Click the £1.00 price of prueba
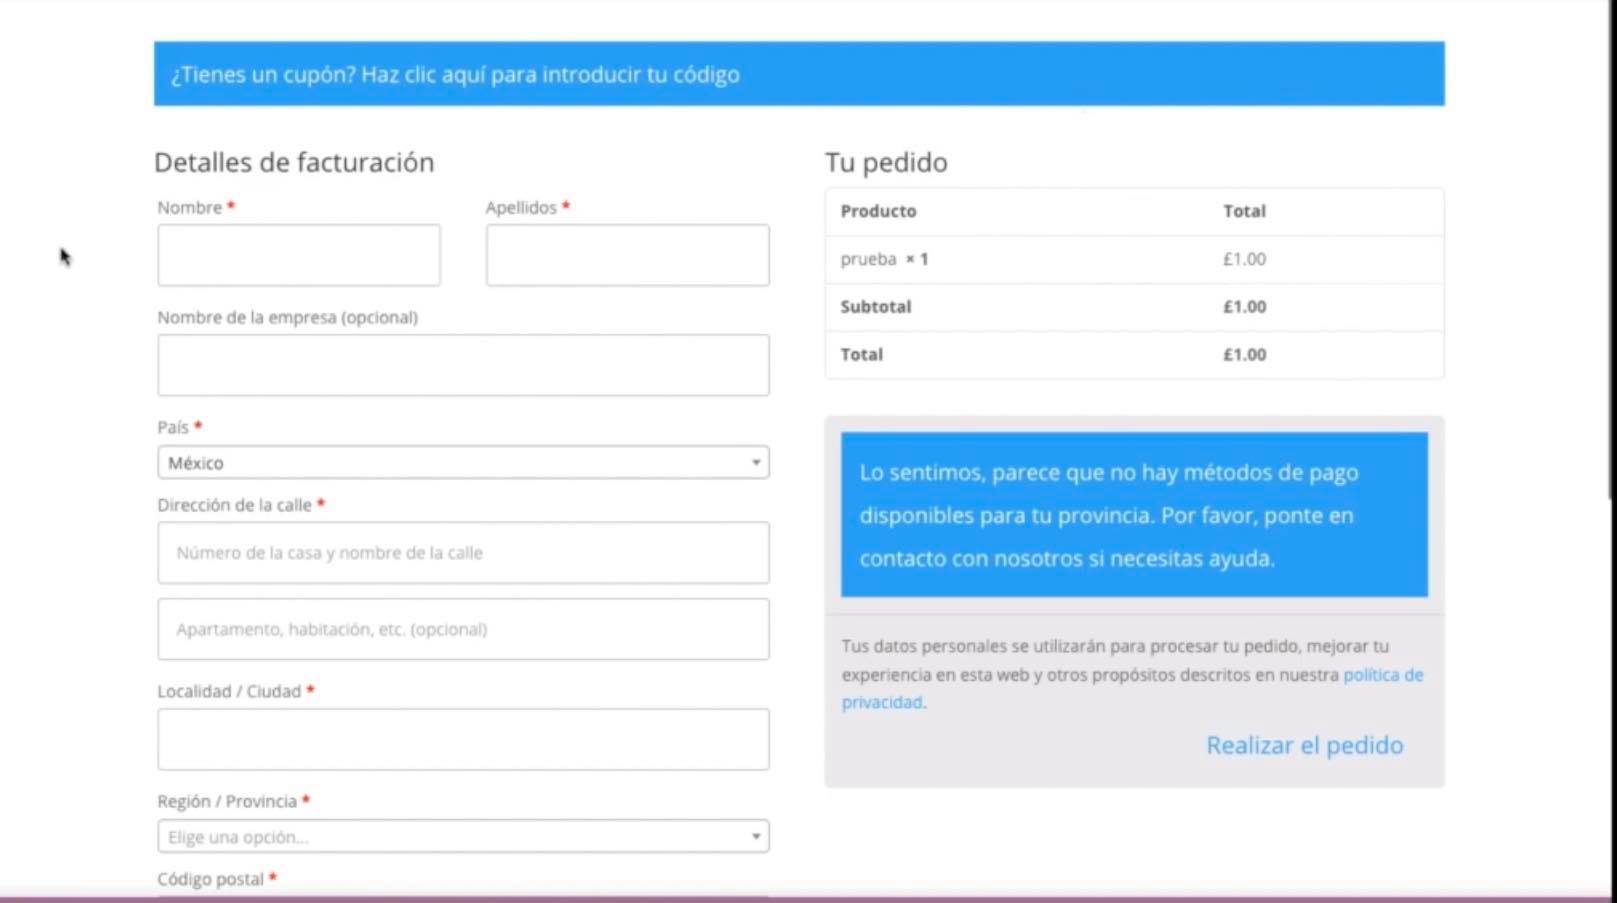The height and width of the screenshot is (903, 1617). tap(1244, 259)
